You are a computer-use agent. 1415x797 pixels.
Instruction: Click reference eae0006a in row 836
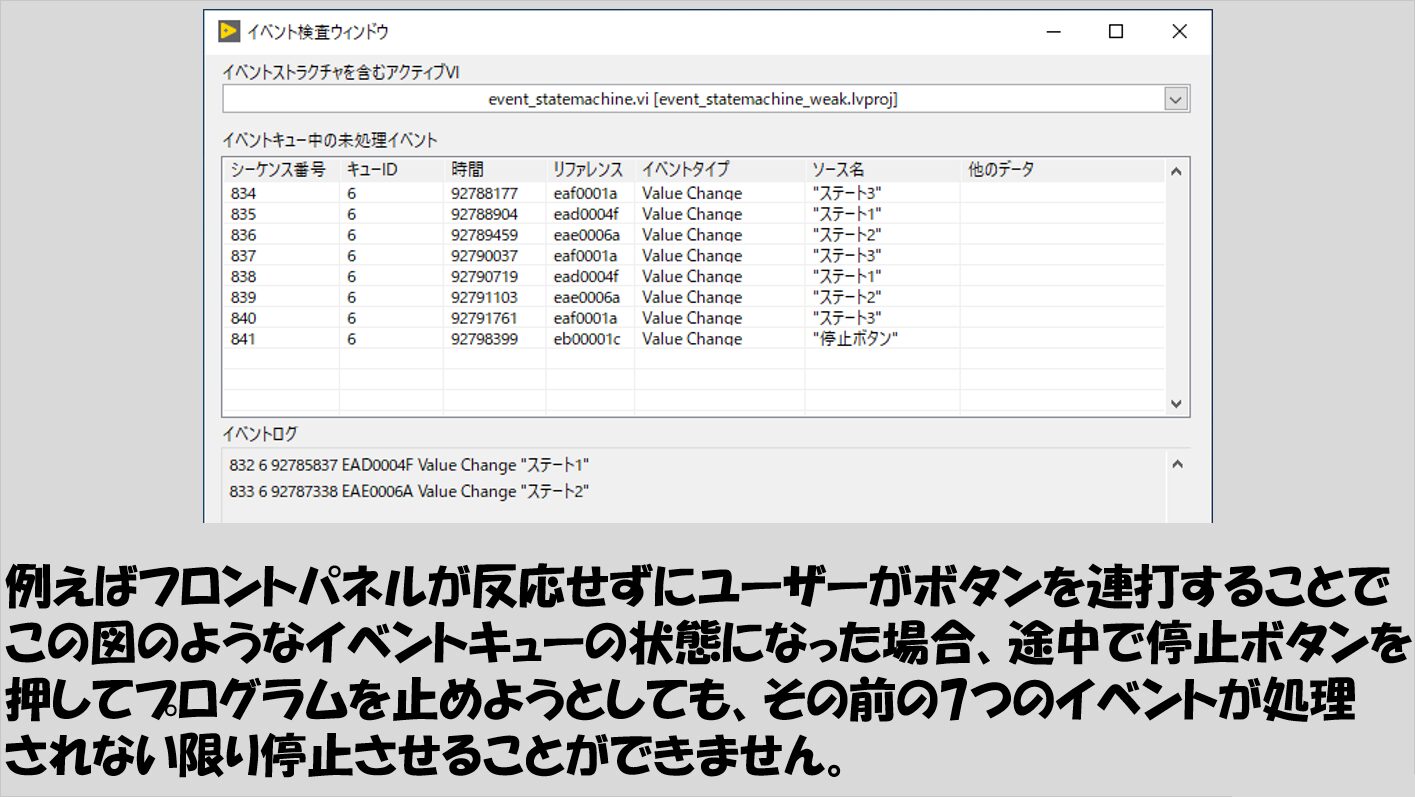click(586, 235)
